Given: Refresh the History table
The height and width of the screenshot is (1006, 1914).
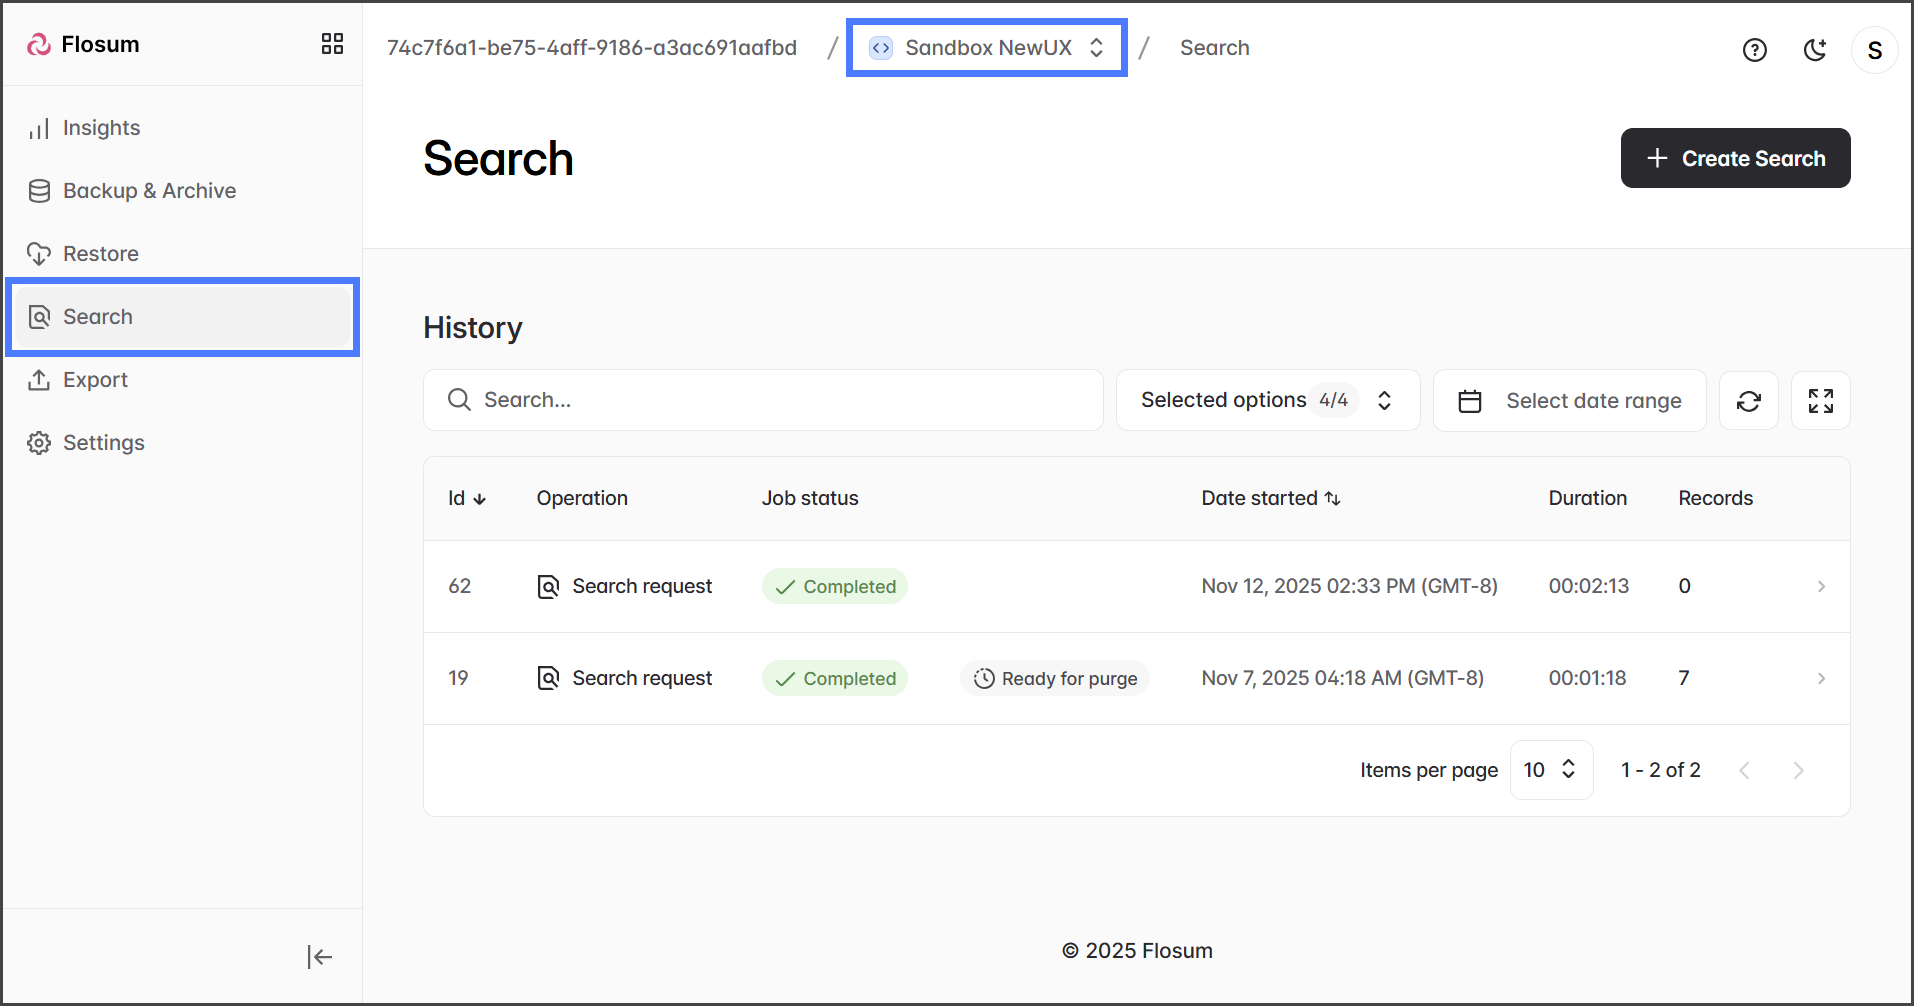Looking at the screenshot, I should (1748, 401).
